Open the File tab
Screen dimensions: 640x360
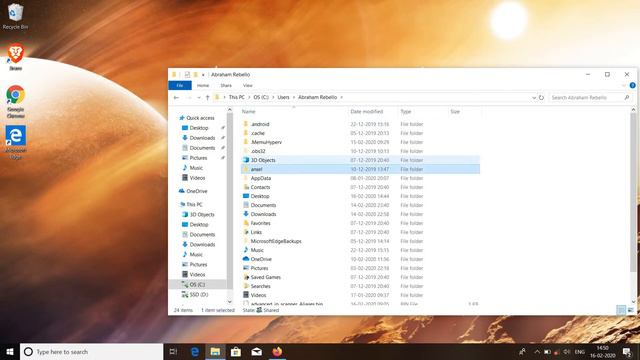tap(180, 85)
